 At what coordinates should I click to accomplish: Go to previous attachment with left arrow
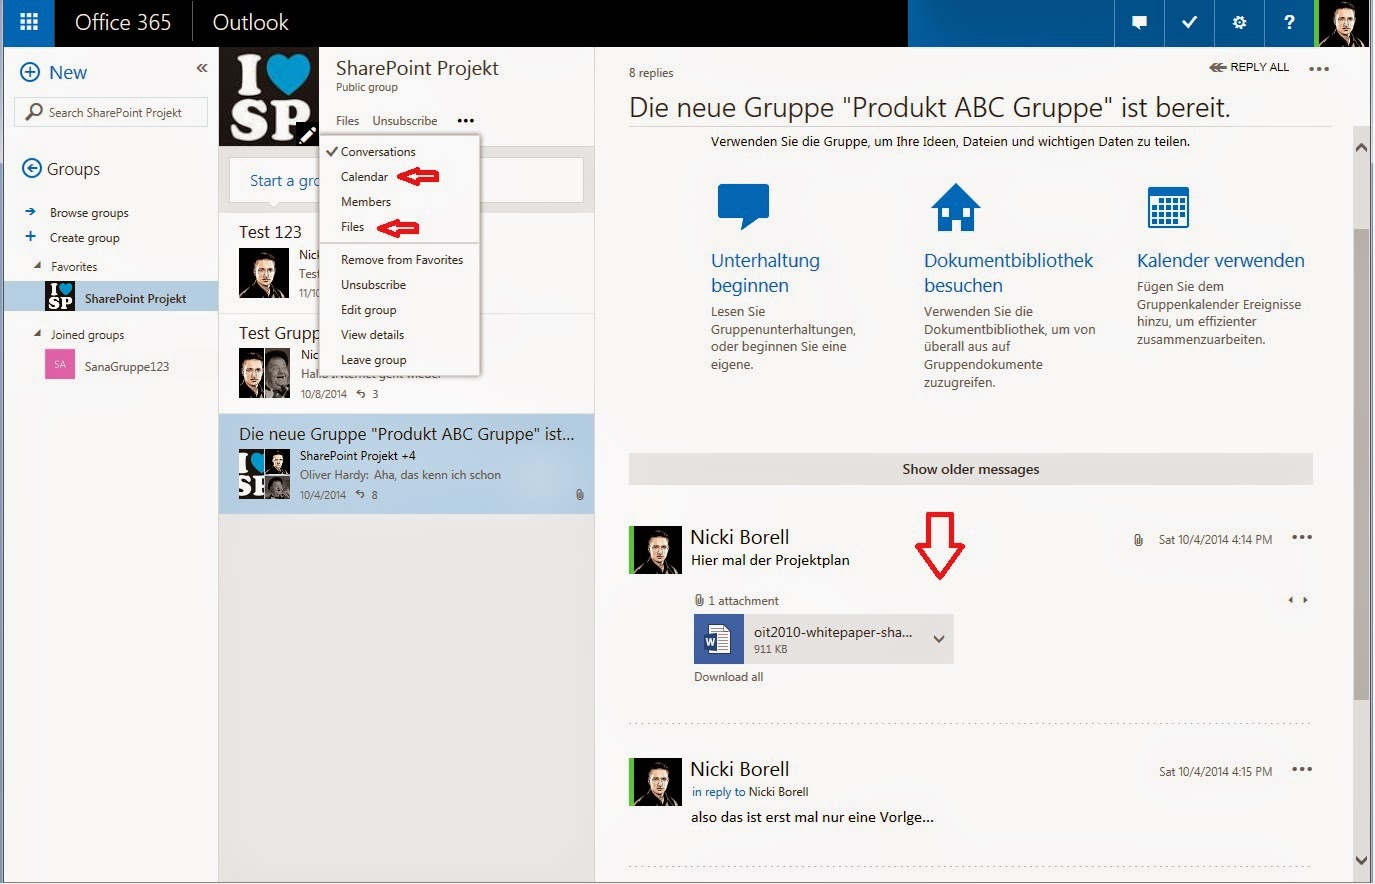coord(1291,600)
